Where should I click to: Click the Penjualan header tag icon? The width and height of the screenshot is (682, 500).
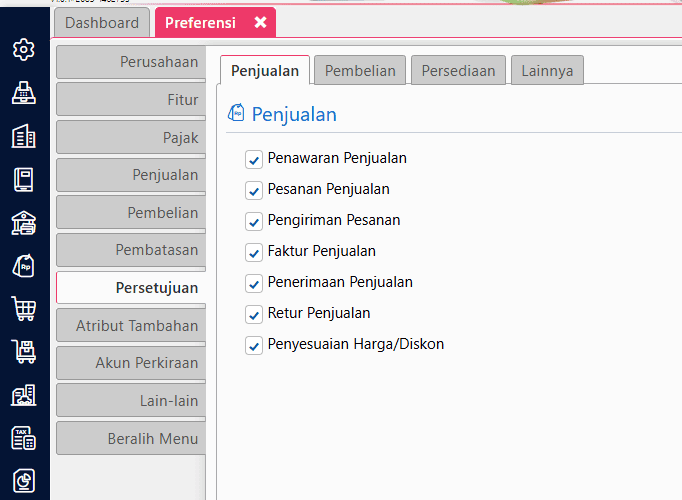click(x=236, y=113)
